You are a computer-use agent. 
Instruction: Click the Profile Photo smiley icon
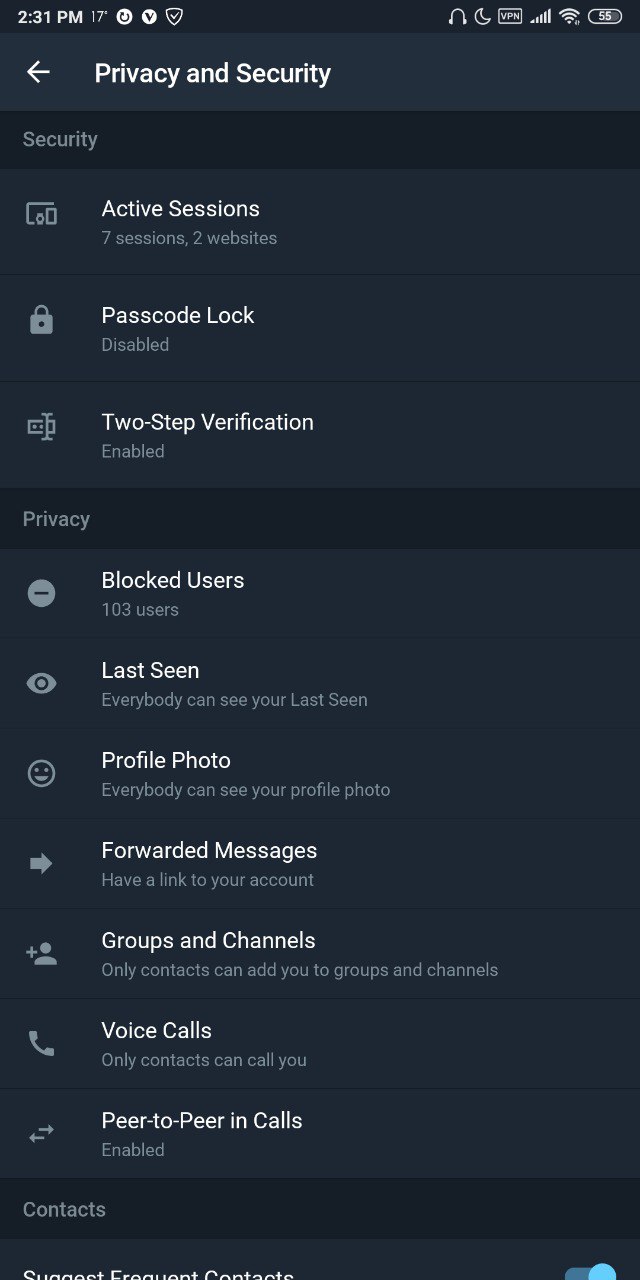point(41,774)
